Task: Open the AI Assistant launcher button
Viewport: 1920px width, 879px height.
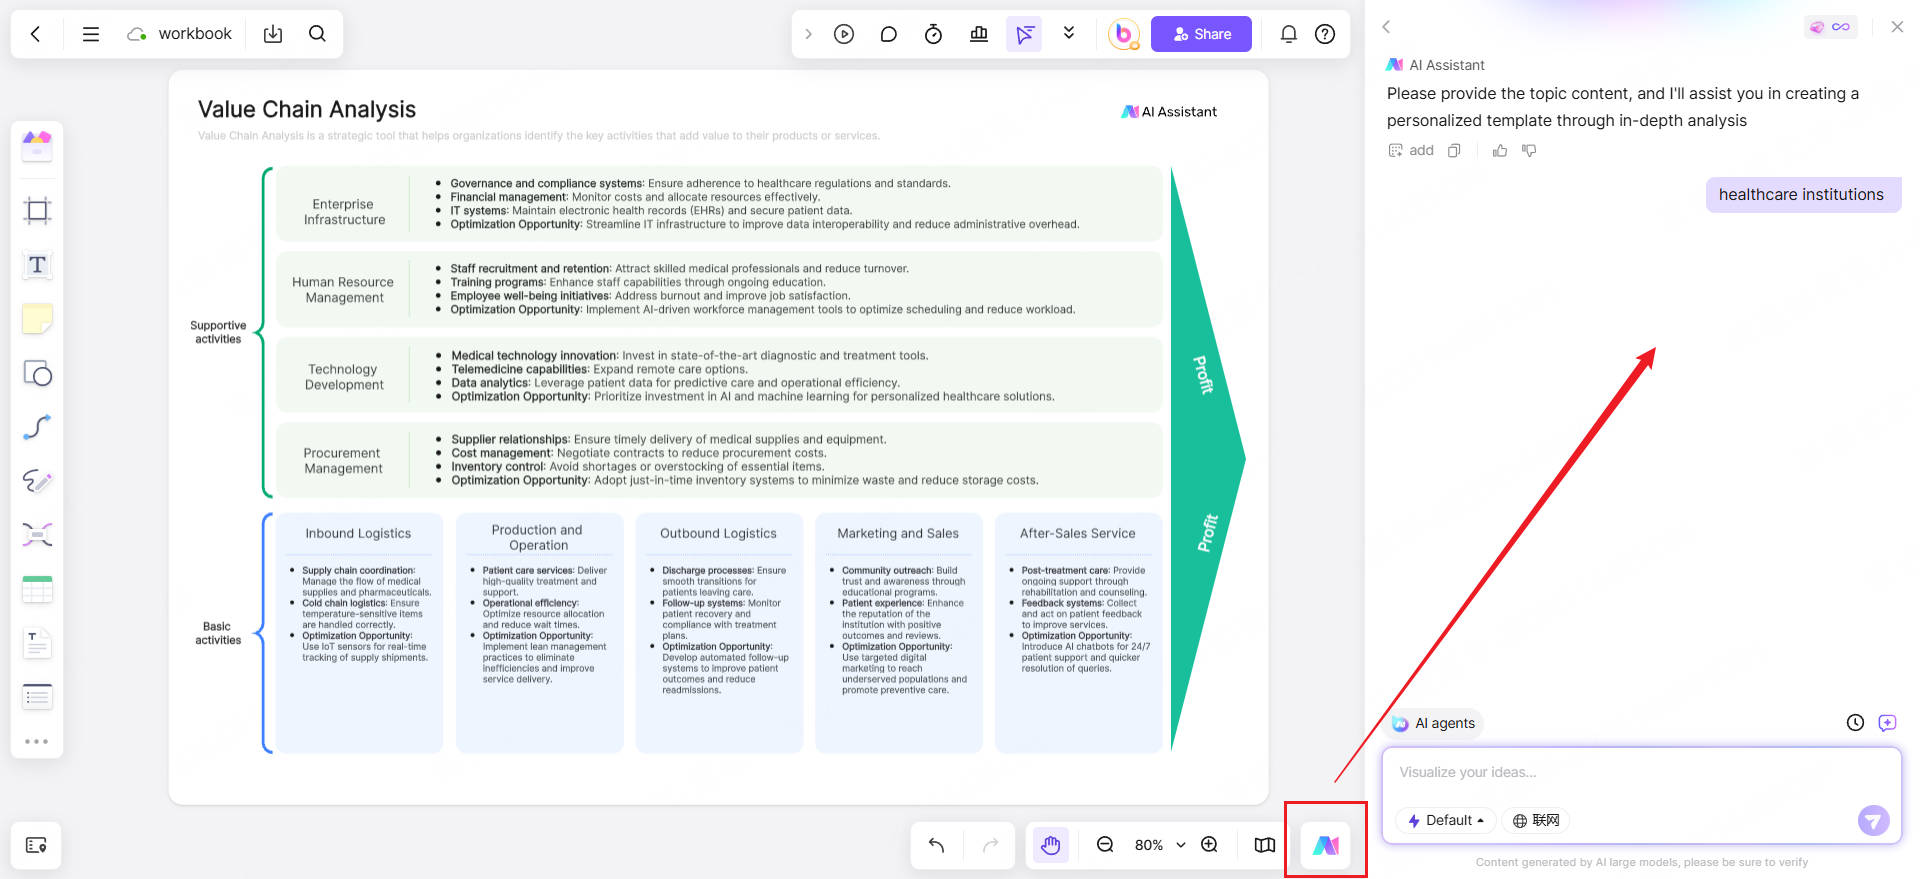Action: (1326, 845)
